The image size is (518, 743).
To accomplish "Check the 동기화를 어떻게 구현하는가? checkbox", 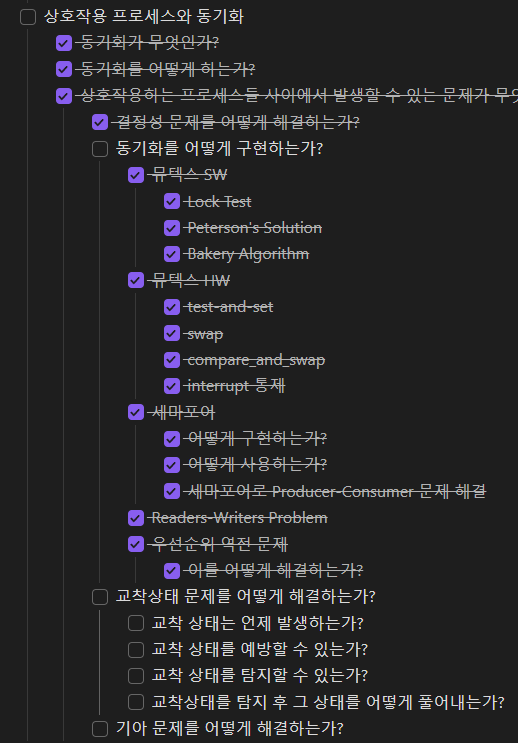I will (x=100, y=148).
